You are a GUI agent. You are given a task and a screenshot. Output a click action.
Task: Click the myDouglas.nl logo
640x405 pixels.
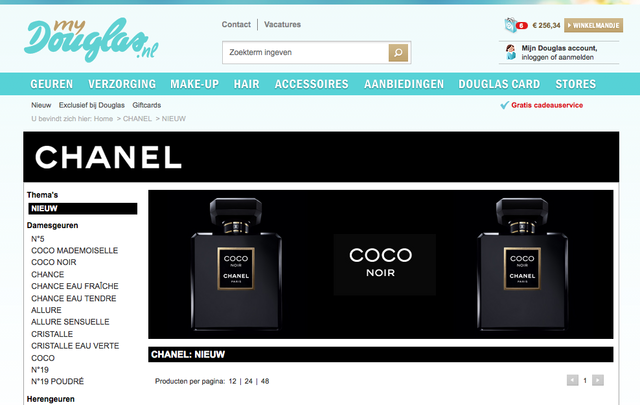pos(91,39)
